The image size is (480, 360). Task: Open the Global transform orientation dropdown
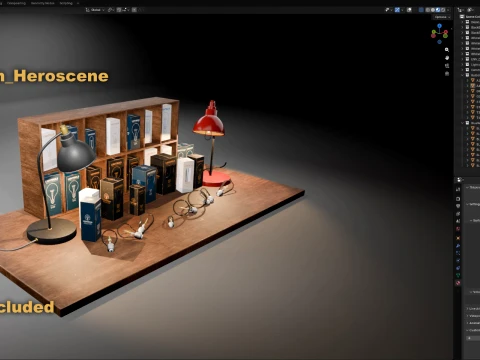tap(95, 10)
